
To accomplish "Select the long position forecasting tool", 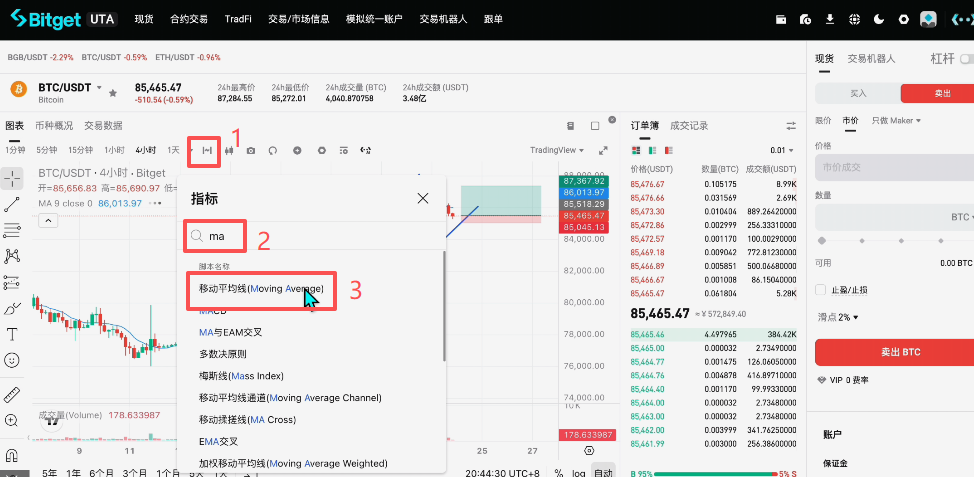I will coord(12,282).
